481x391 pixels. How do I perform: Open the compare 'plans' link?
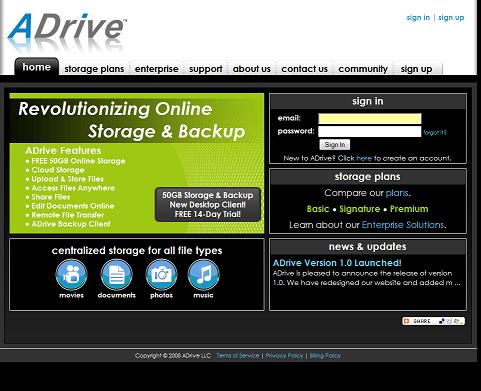click(397, 193)
